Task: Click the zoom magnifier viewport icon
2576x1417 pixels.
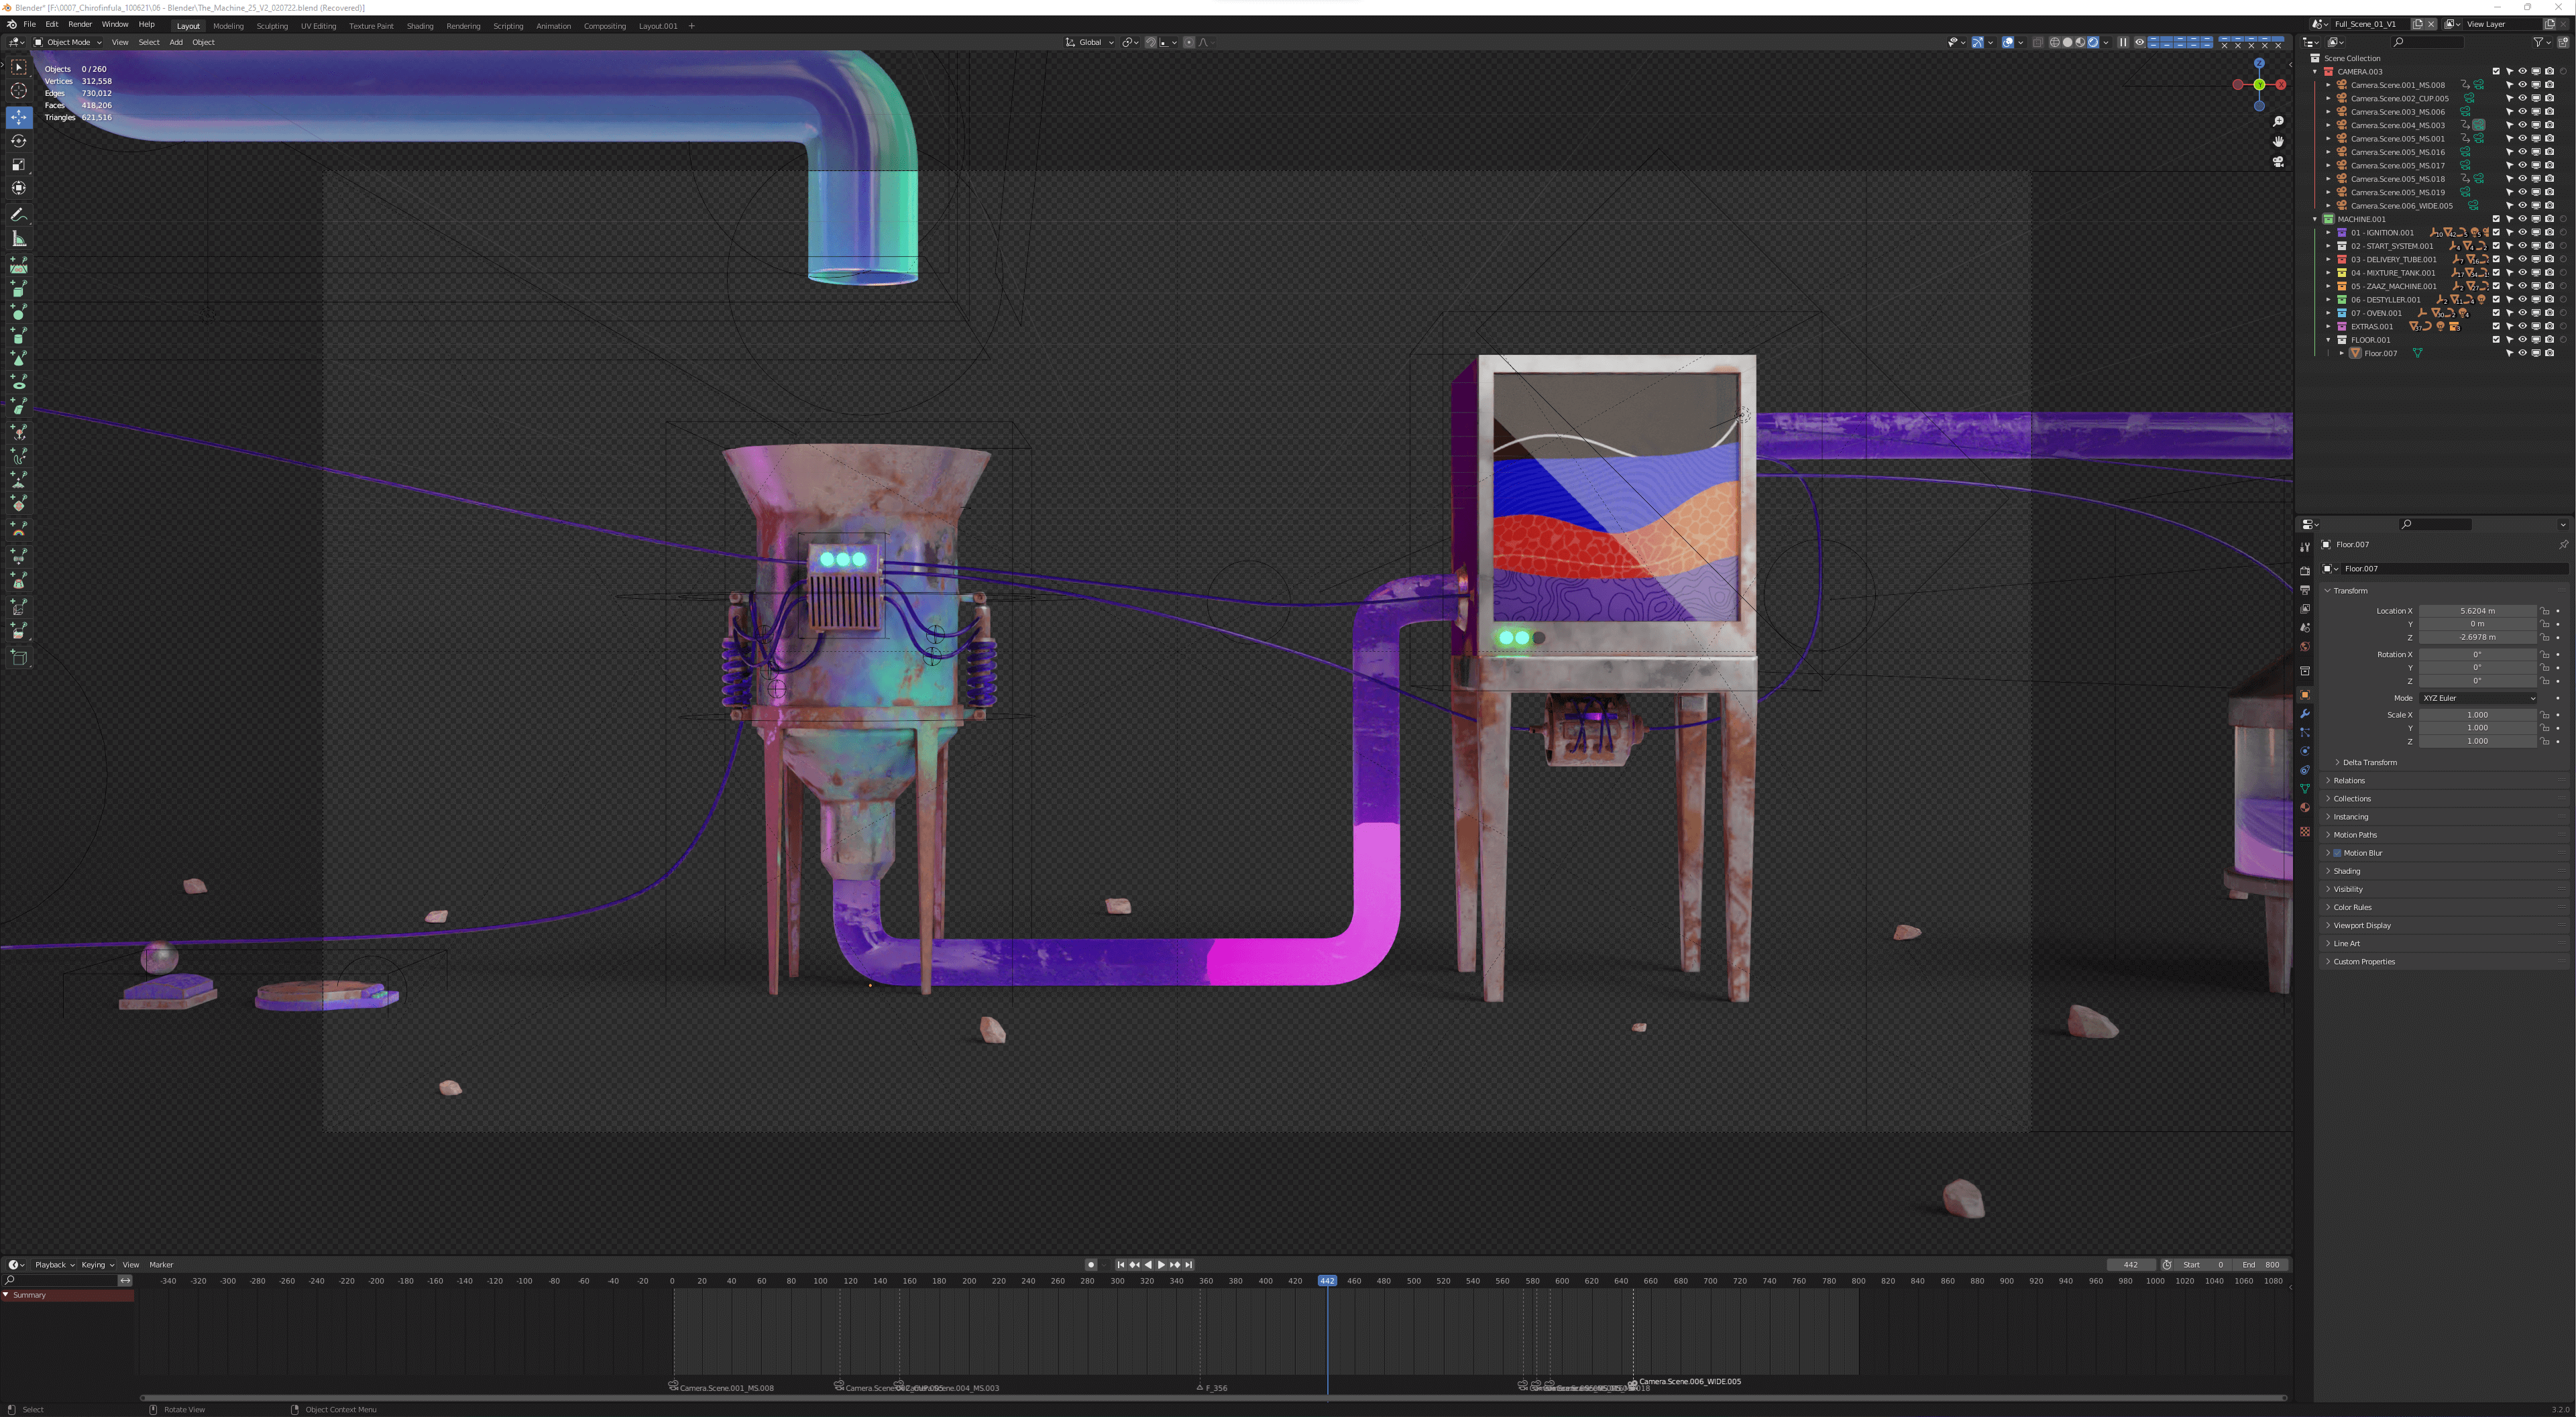Action: (2278, 121)
